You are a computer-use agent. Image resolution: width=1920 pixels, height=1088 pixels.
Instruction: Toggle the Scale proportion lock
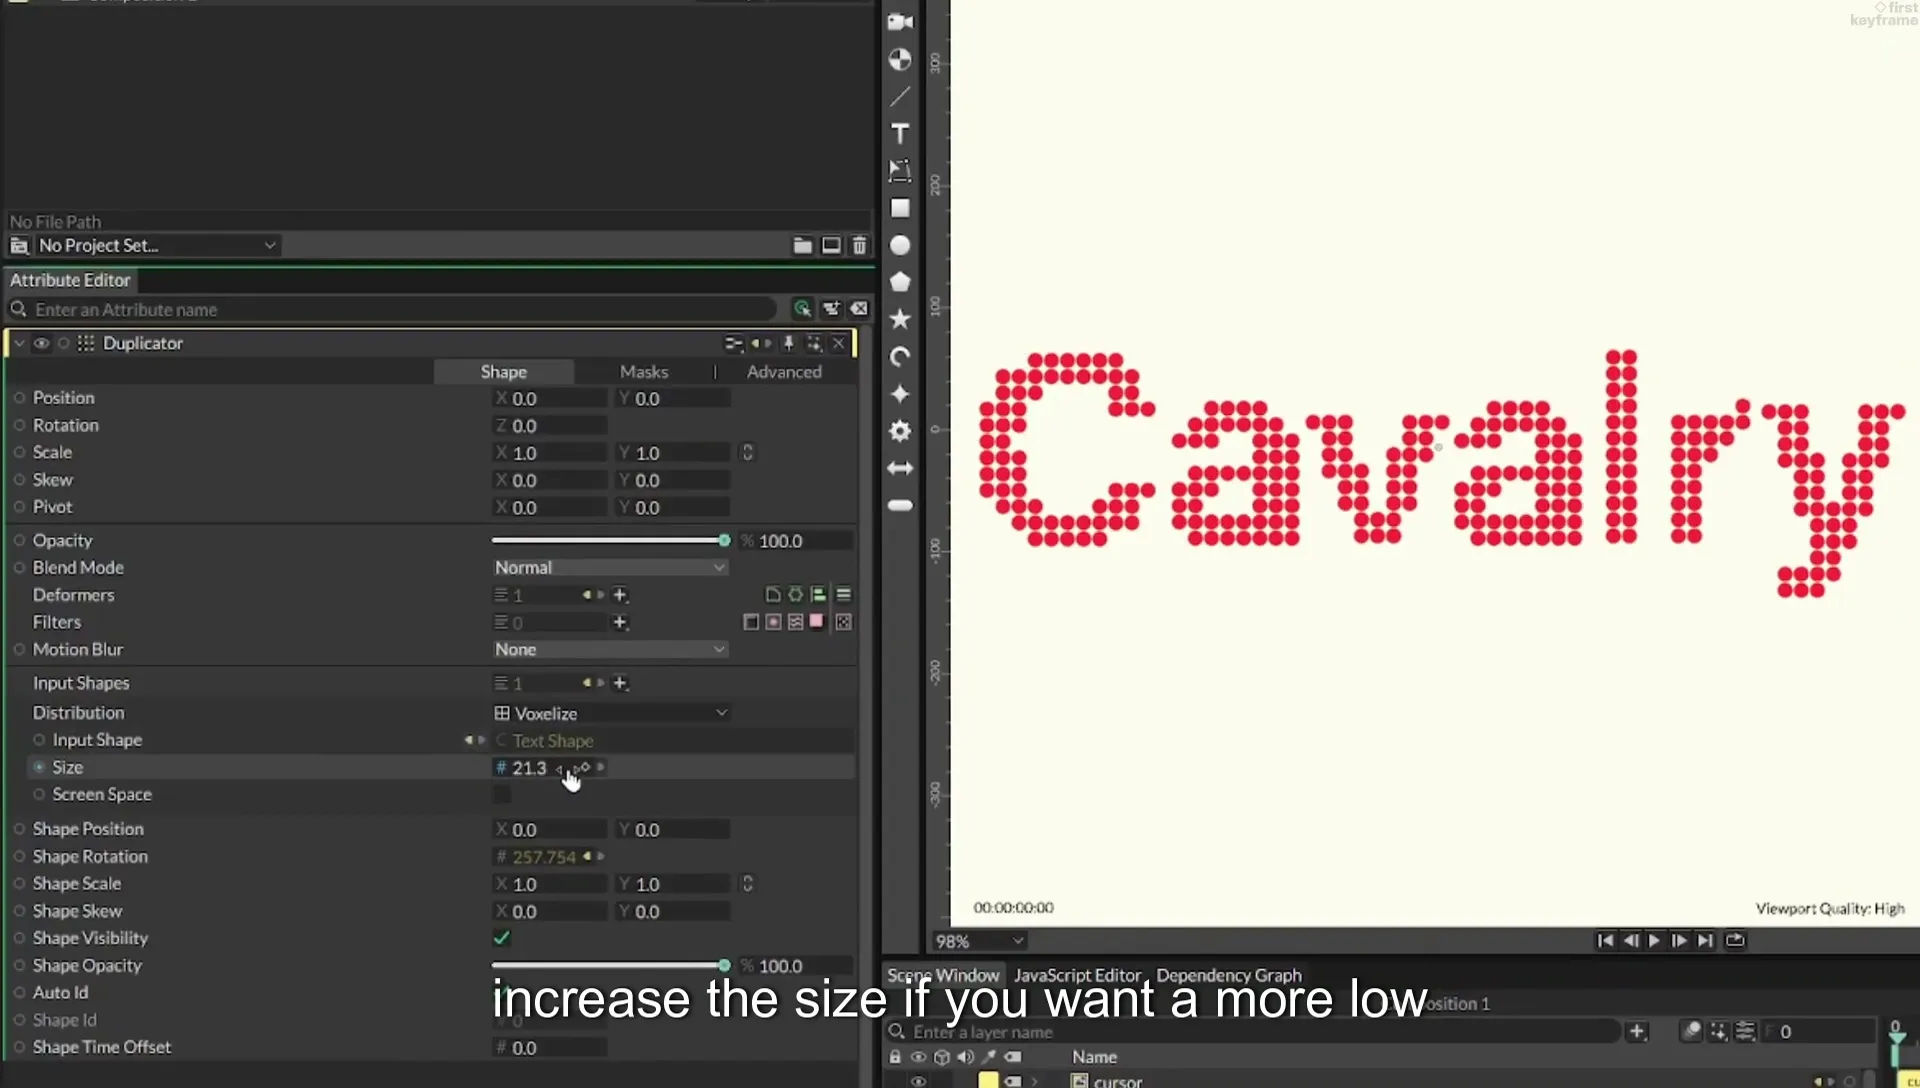(x=747, y=452)
